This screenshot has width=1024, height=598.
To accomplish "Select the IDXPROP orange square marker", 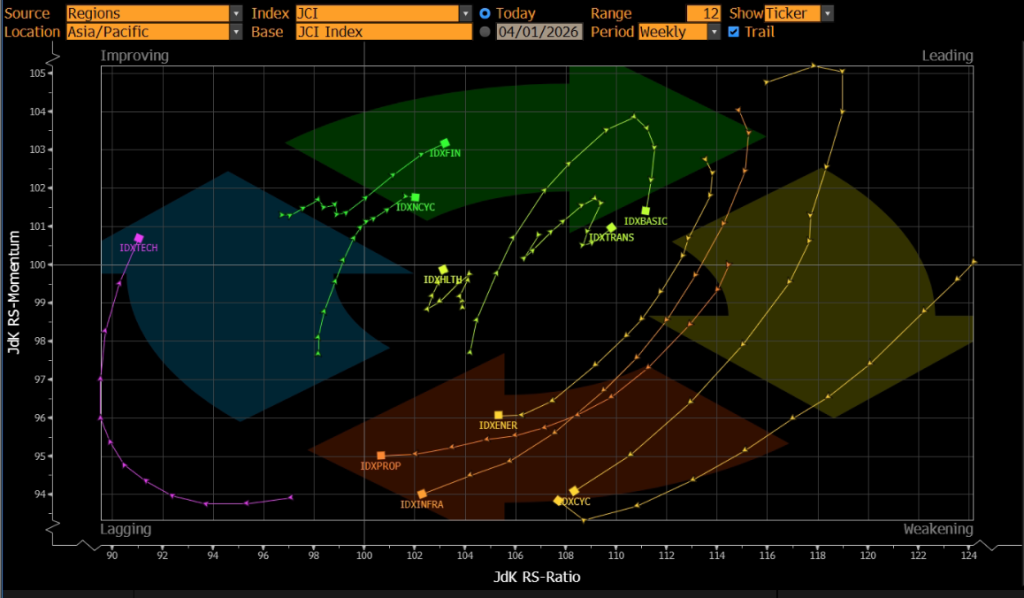I will (x=381, y=456).
